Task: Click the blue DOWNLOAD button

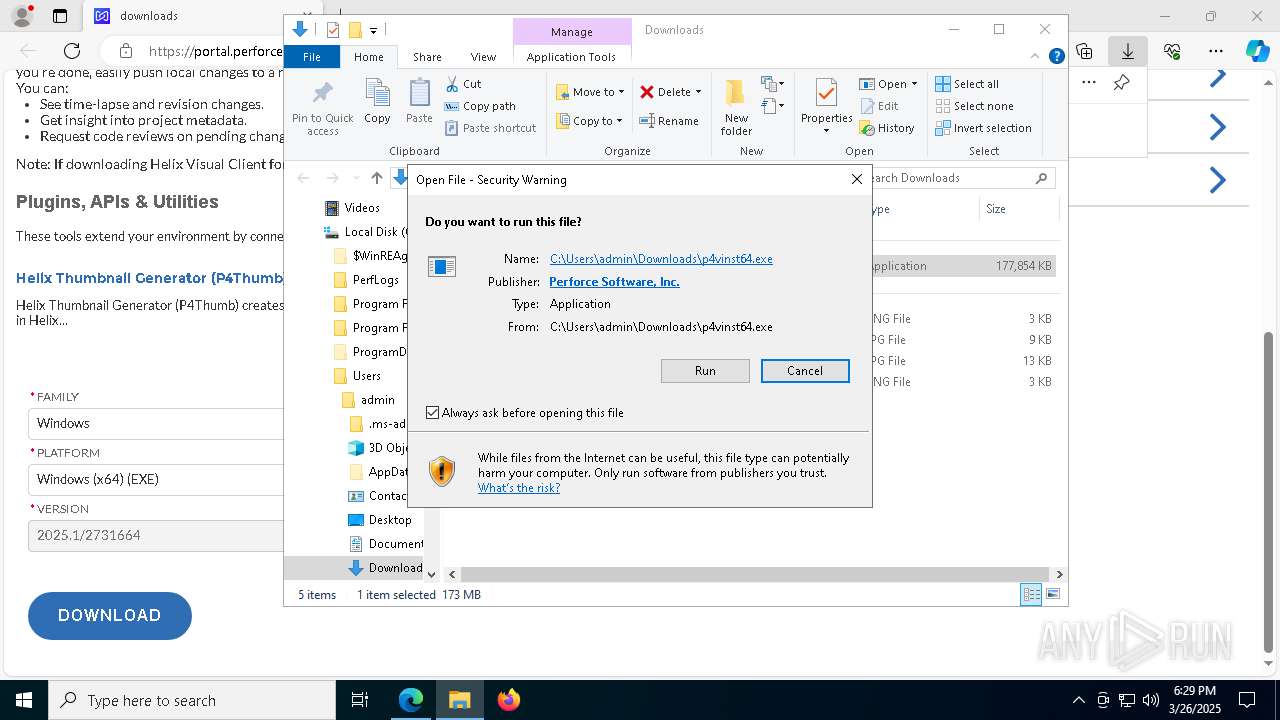Action: [x=110, y=616]
